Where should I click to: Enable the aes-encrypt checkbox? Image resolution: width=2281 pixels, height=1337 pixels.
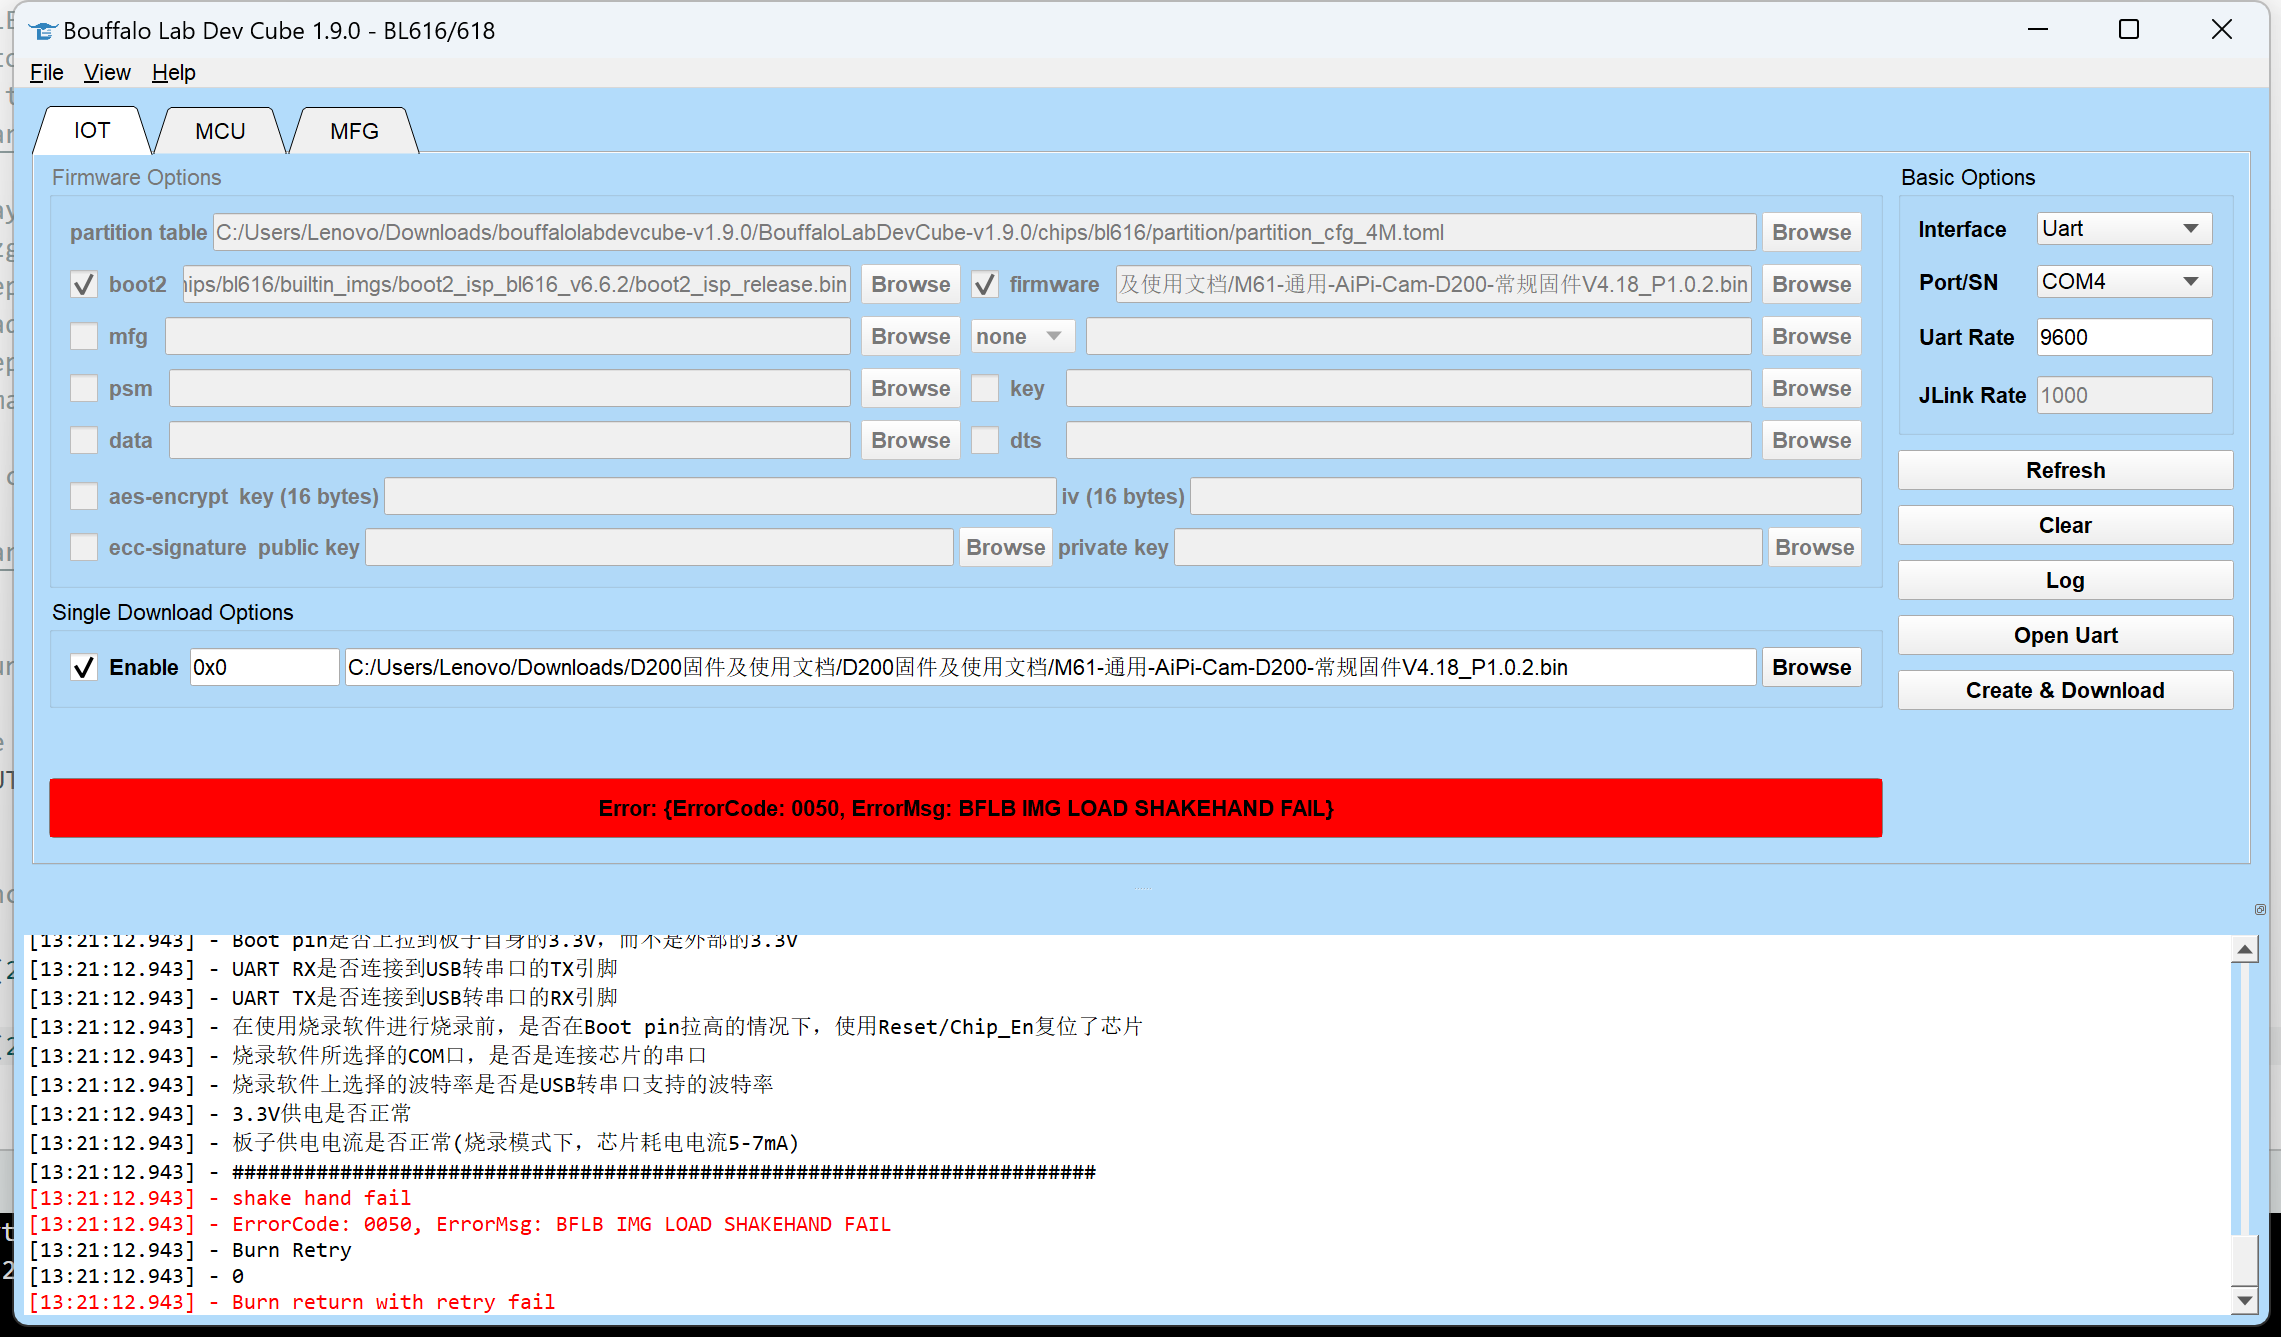tap(84, 496)
